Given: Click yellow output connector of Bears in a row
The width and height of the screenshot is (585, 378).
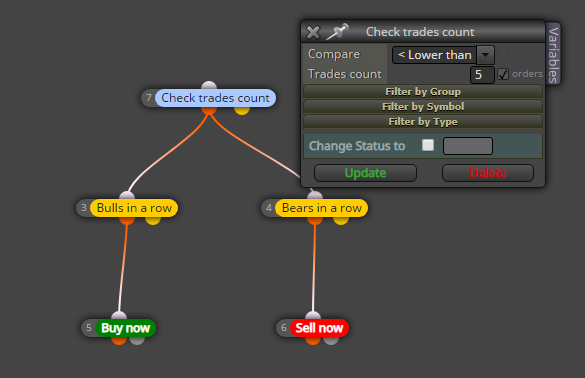Looking at the screenshot, I should point(341,221).
